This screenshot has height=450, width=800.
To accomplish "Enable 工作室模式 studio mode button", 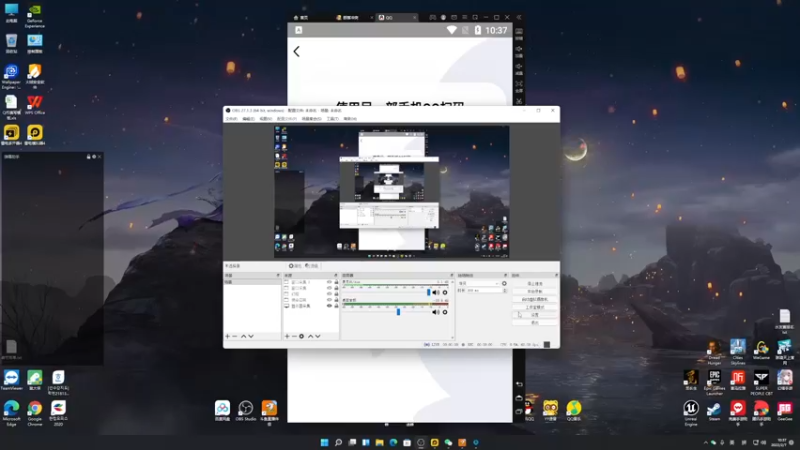I will (x=535, y=307).
